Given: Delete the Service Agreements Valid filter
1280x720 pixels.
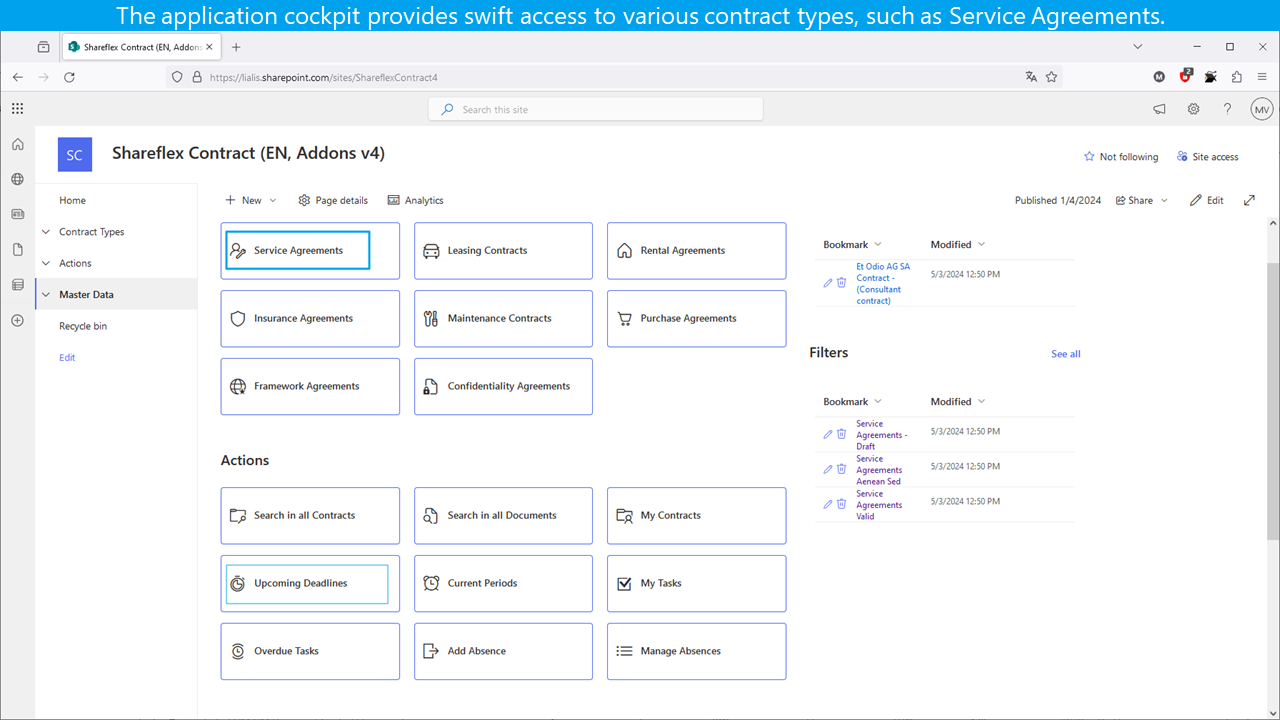Looking at the screenshot, I should [x=842, y=504].
